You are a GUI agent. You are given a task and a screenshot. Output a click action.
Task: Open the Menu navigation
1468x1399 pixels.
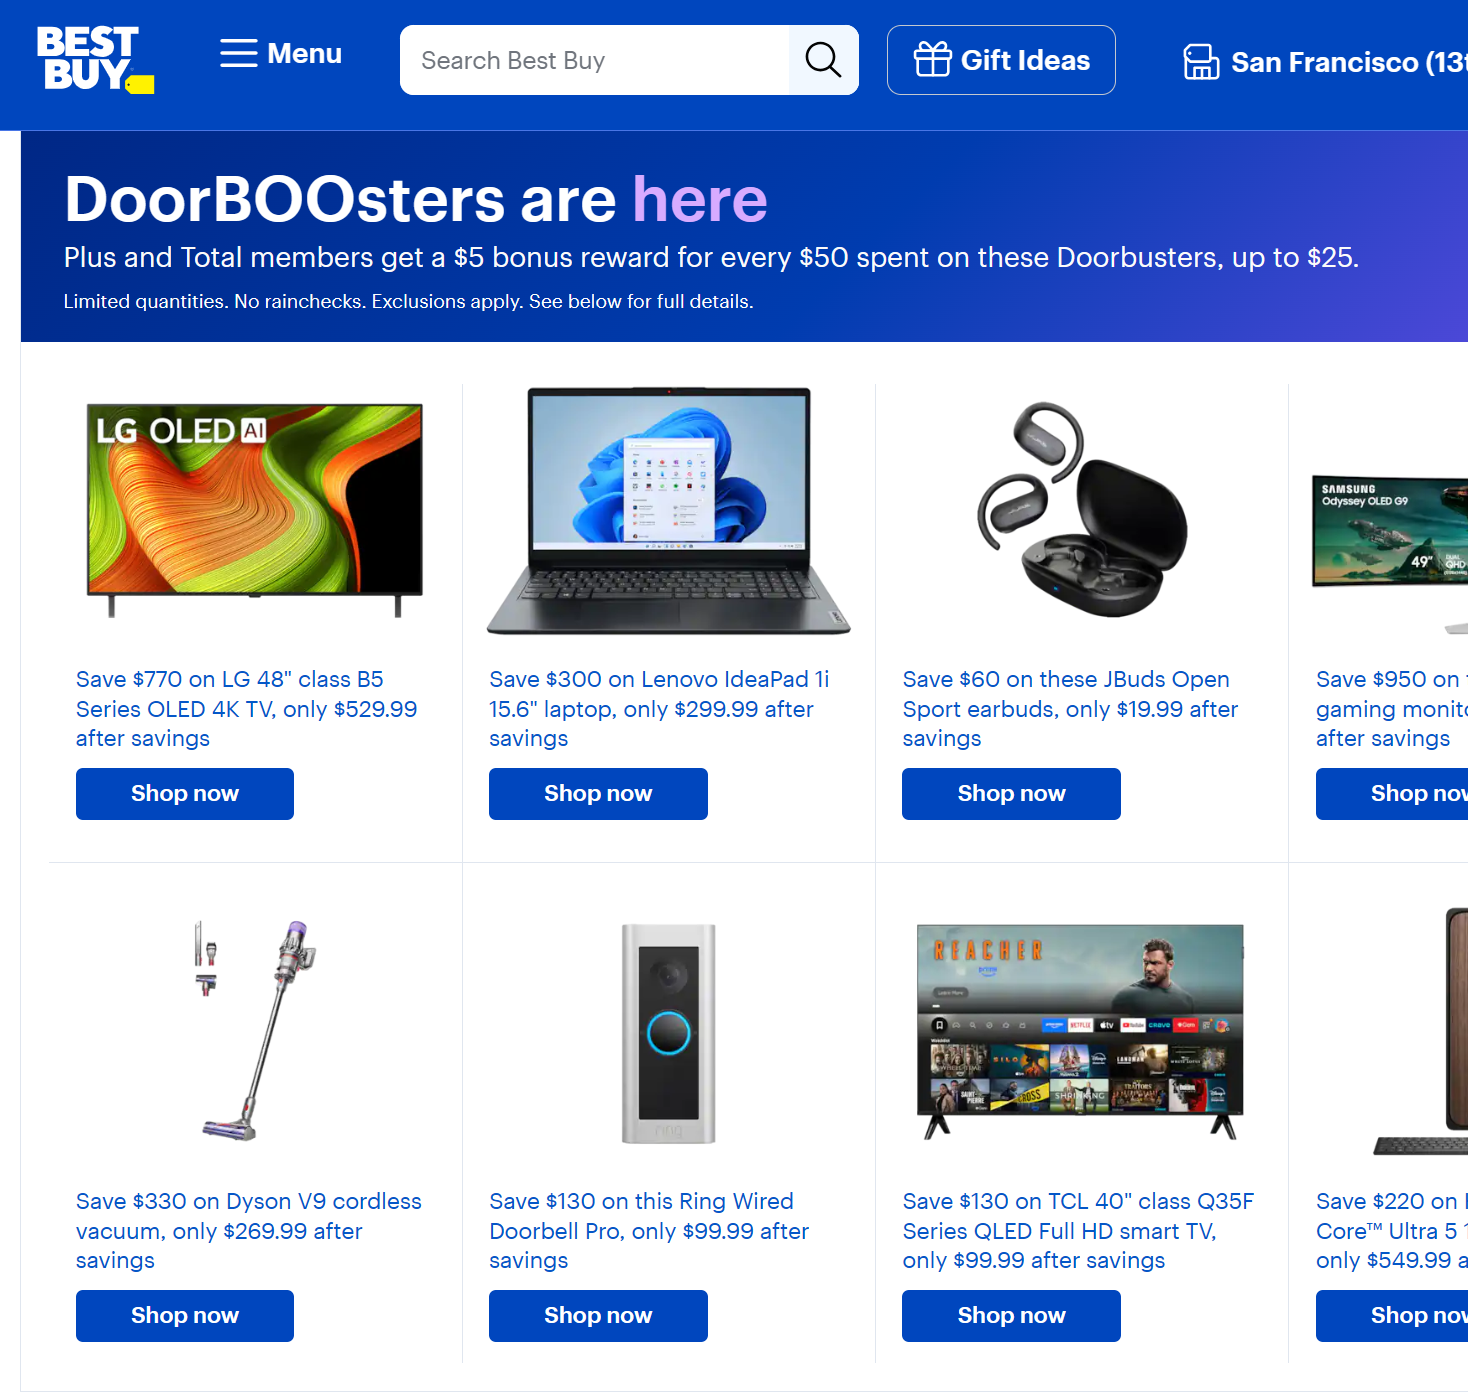coord(281,53)
